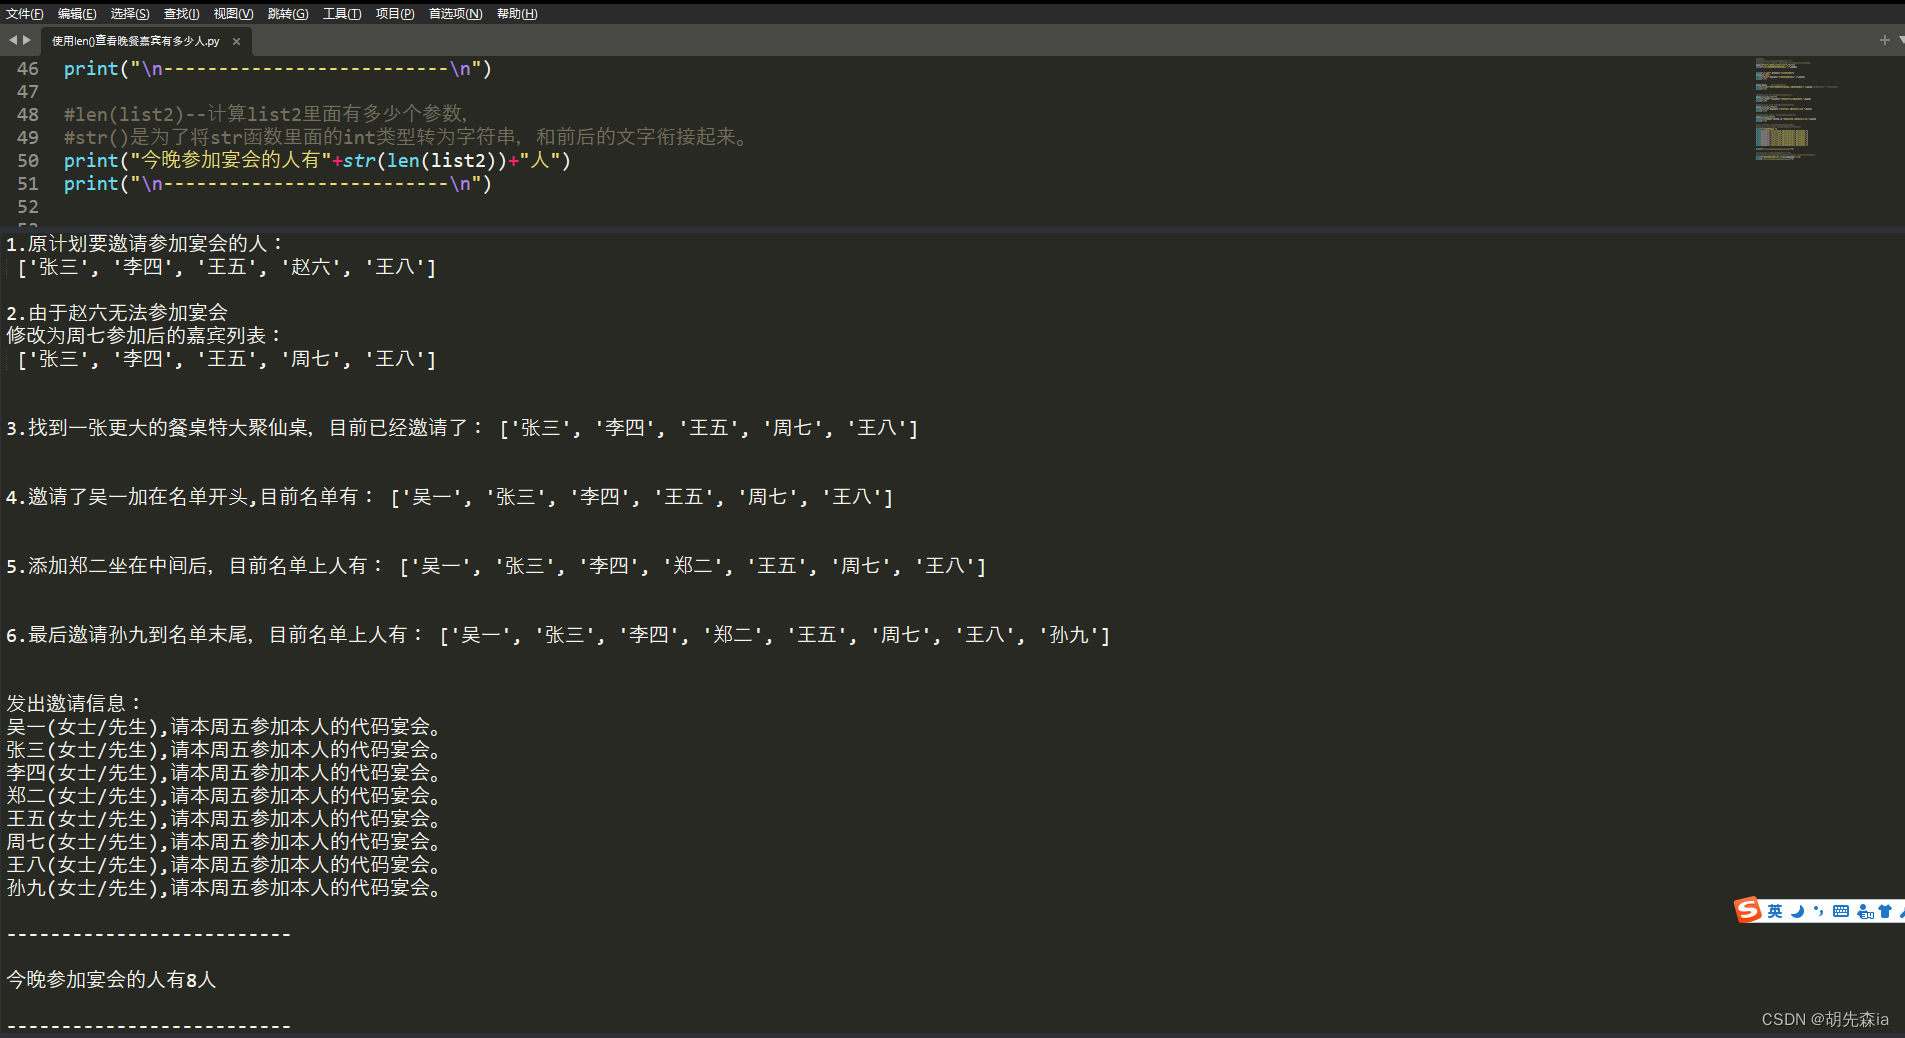Open the 视图(V) menu

click(x=232, y=13)
